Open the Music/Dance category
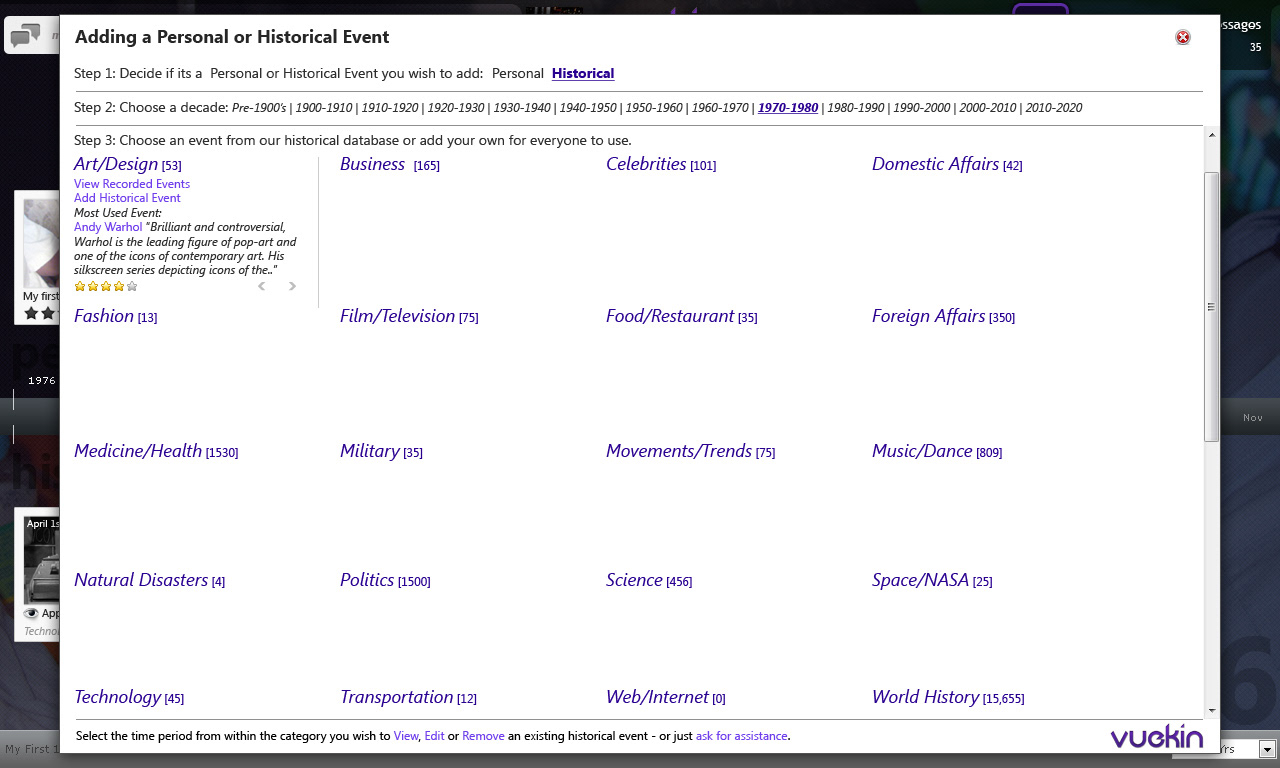The image size is (1280, 768). [922, 451]
